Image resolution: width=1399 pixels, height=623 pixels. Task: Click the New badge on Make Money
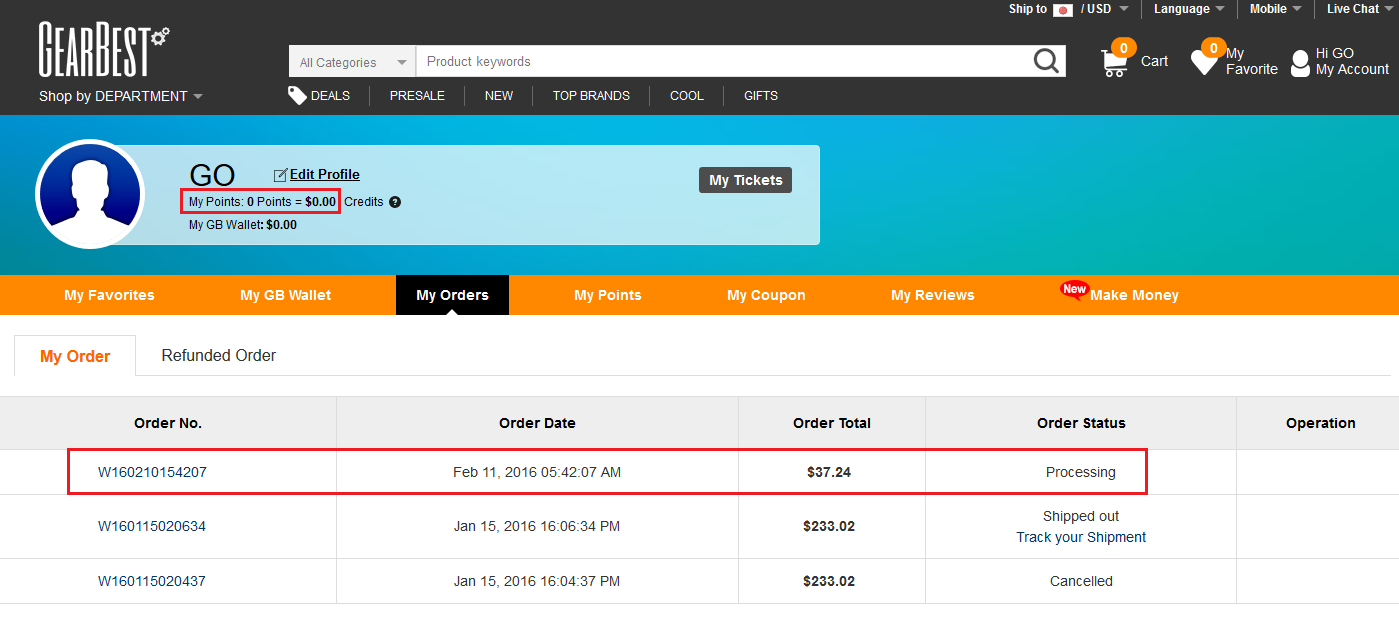(1074, 290)
